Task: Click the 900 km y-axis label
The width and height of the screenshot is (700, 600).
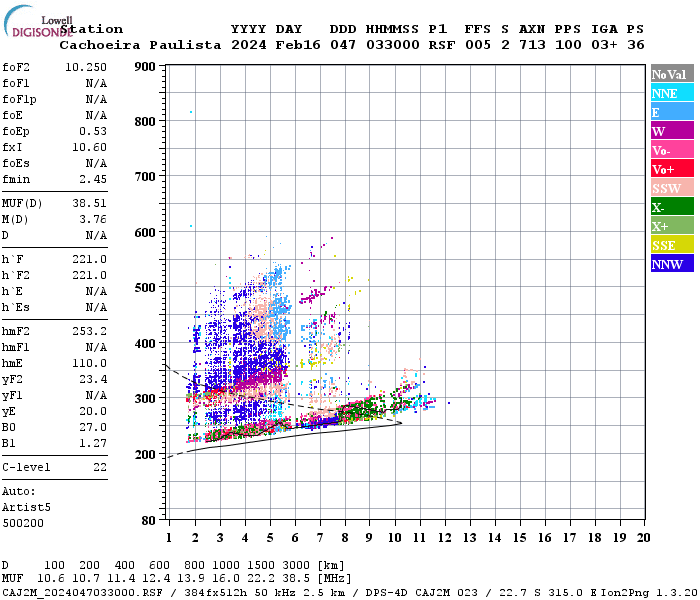Action: point(145,67)
